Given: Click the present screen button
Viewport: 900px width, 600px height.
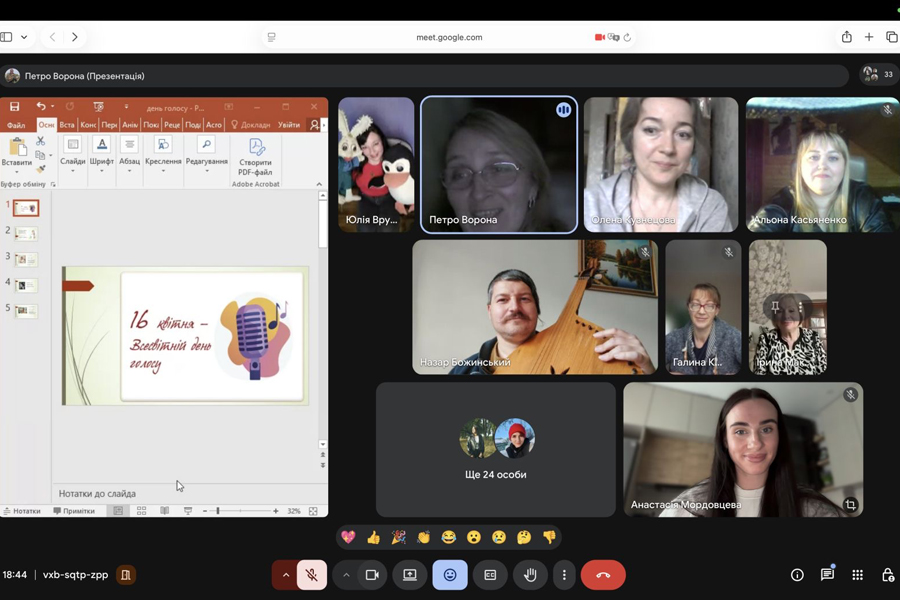Looking at the screenshot, I should (x=410, y=575).
